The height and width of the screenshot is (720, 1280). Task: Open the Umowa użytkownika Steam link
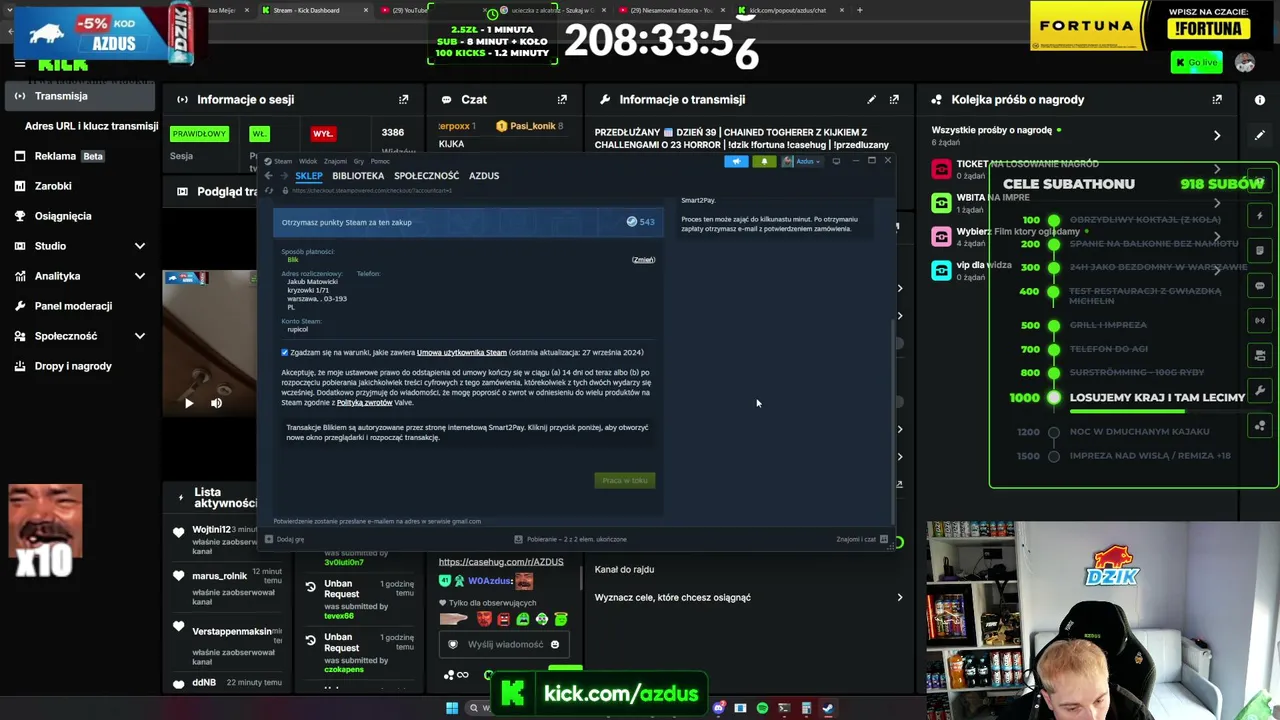[462, 353]
